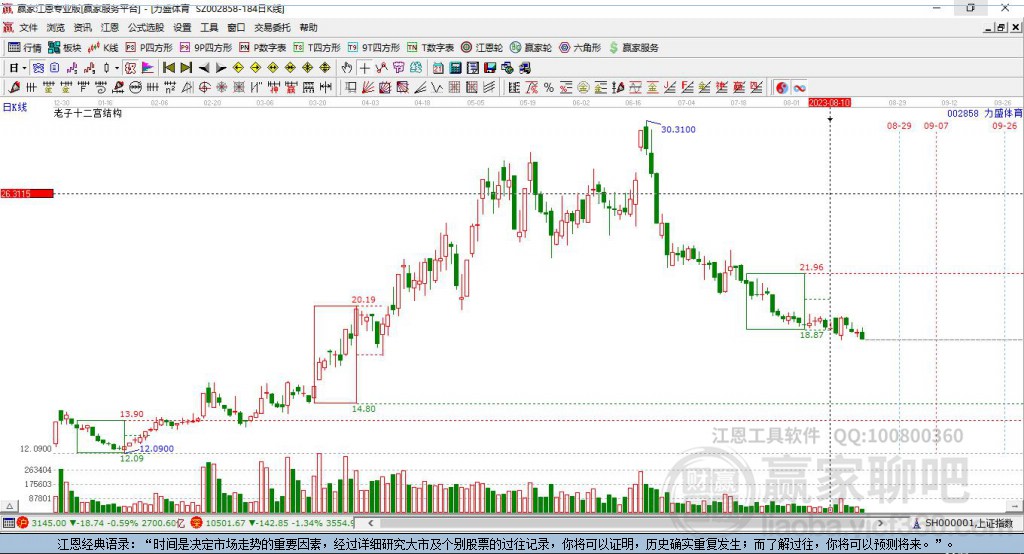Open the 窗口 menu
This screenshot has height=554, width=1024.
[236, 27]
